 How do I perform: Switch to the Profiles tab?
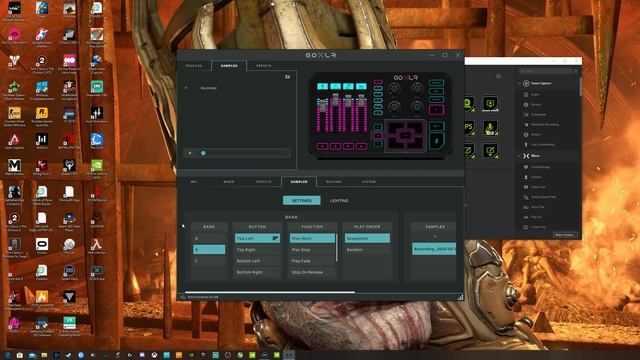pos(194,66)
